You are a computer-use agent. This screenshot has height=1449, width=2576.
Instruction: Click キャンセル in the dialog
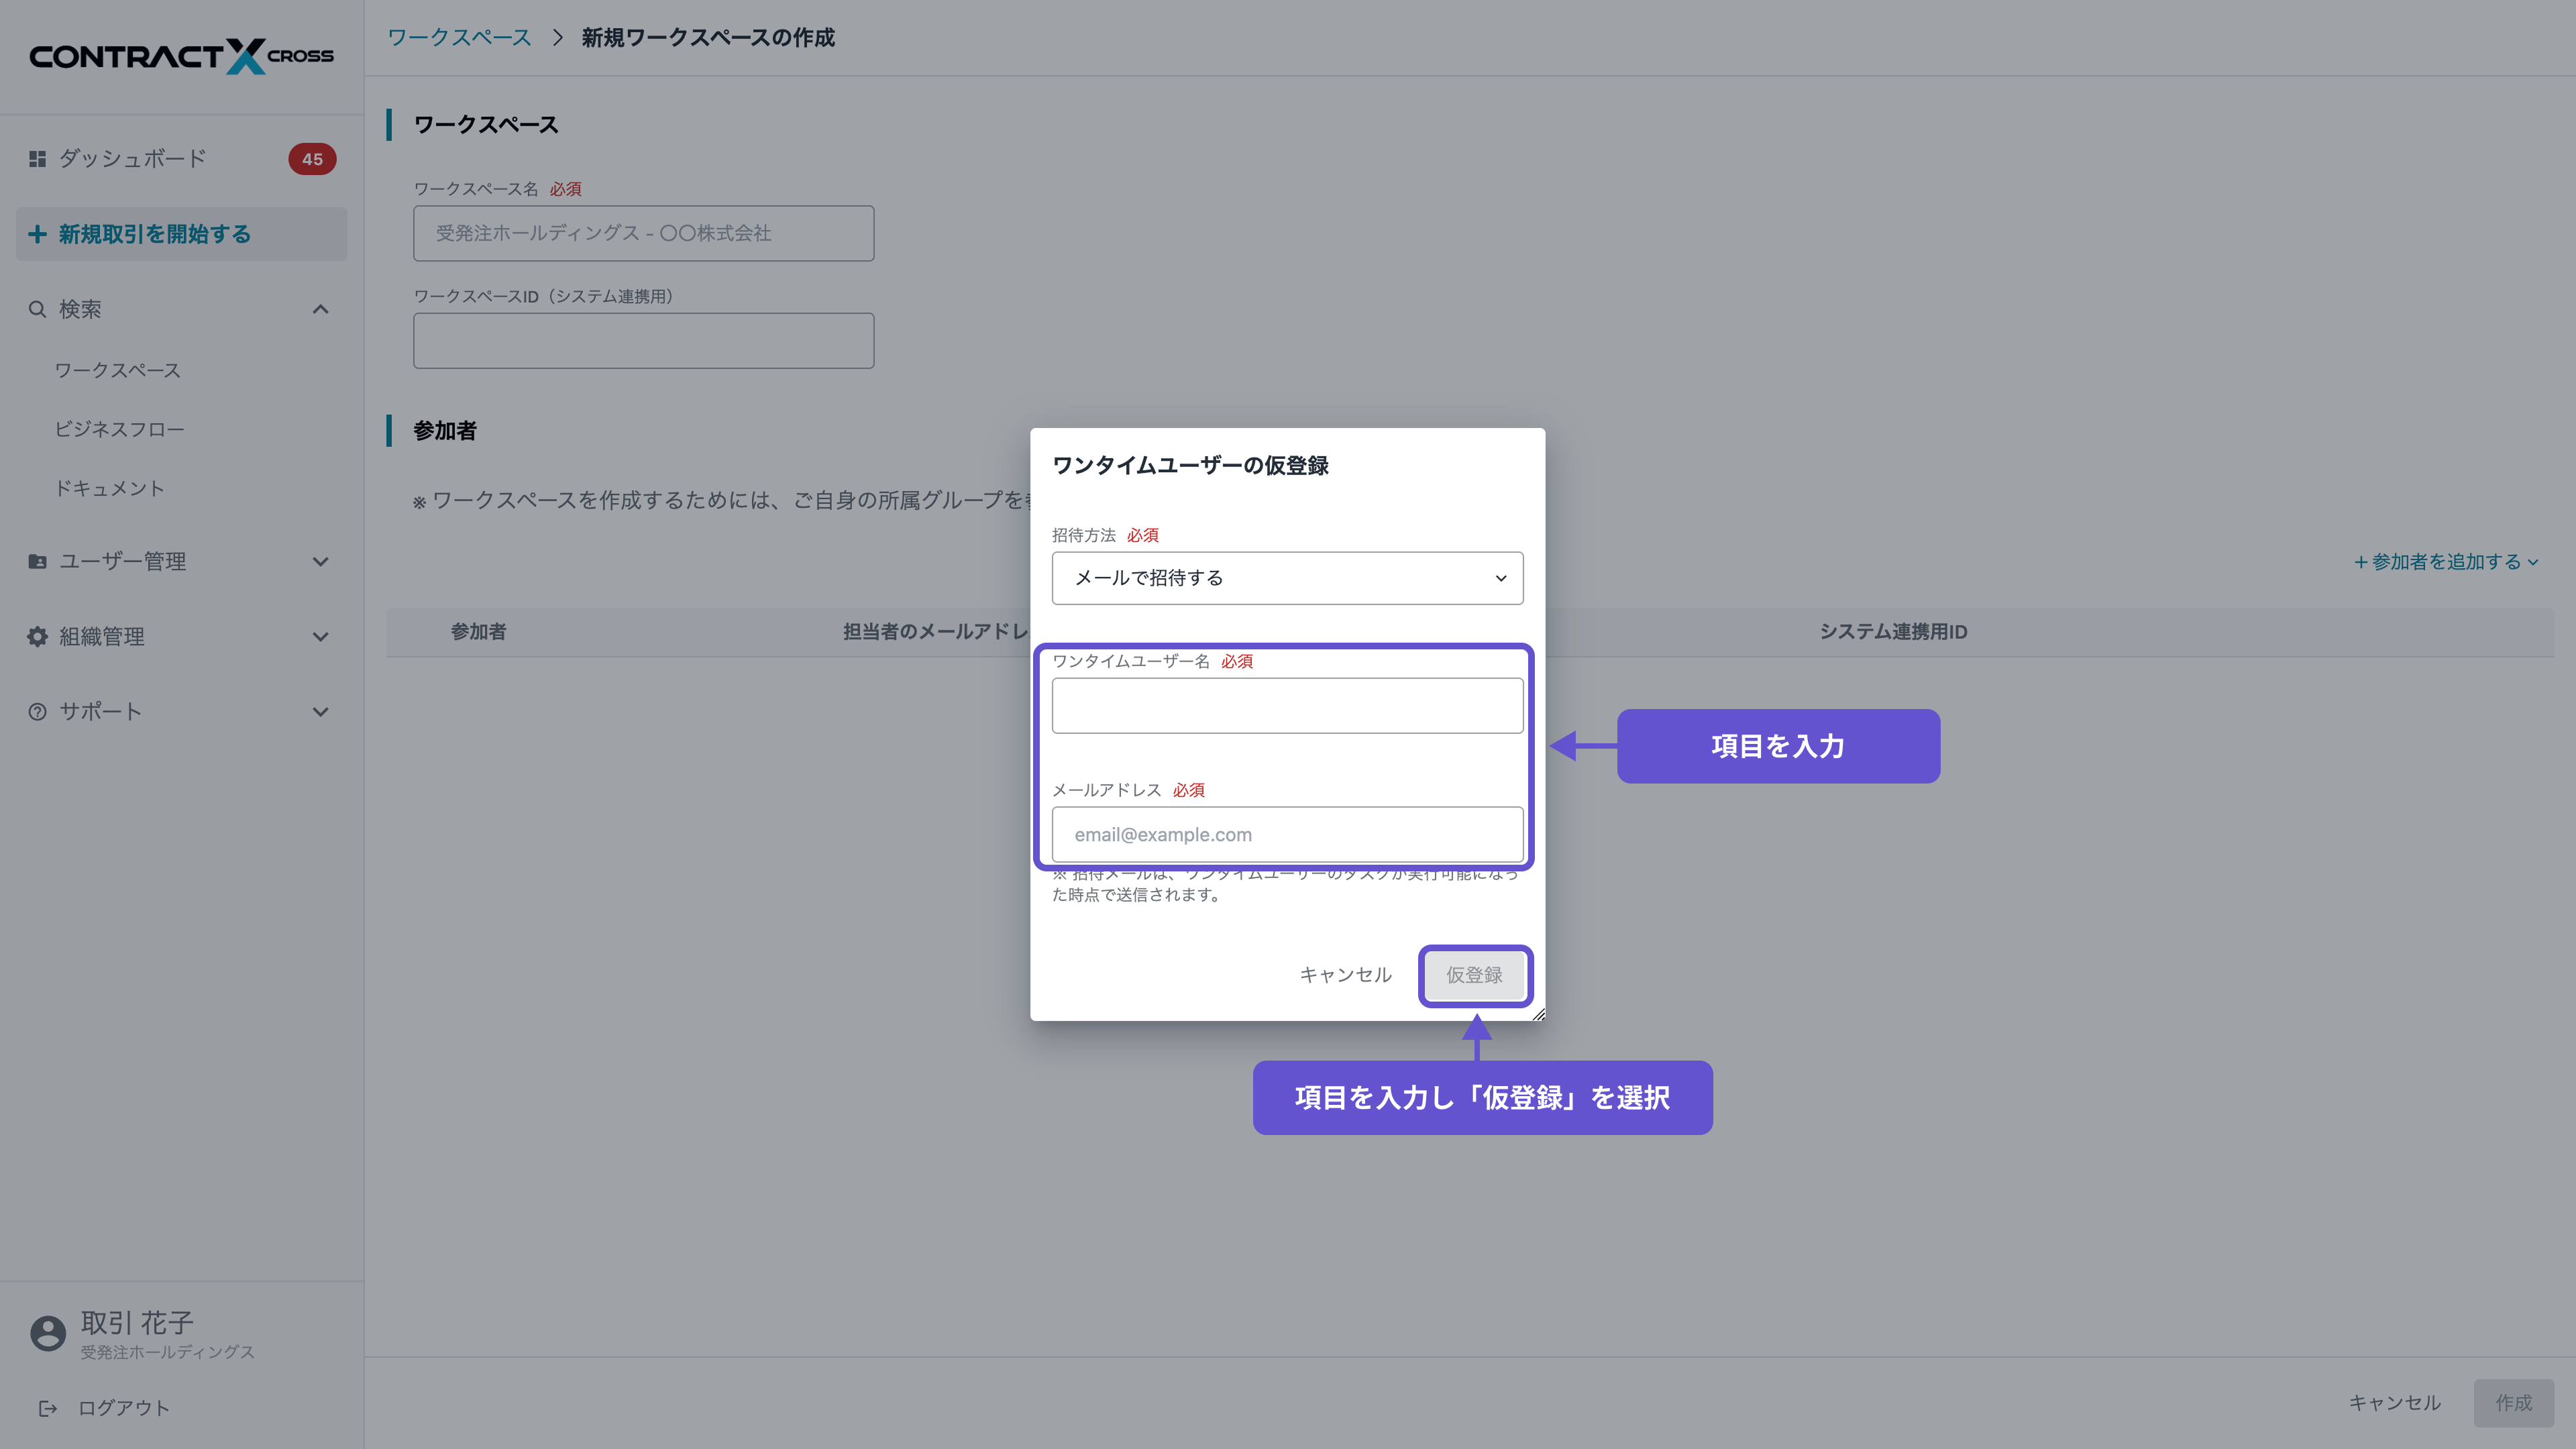[x=1345, y=975]
